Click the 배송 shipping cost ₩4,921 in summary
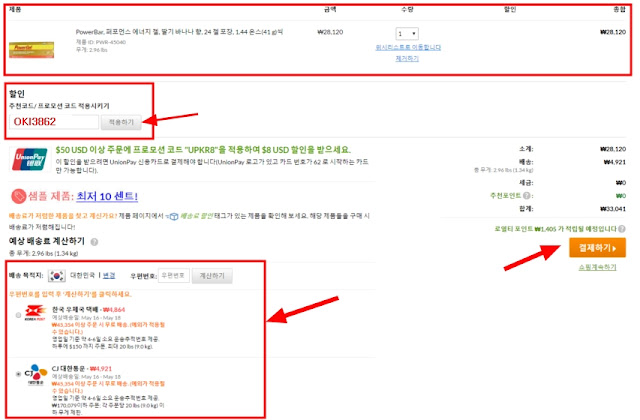Image resolution: width=640 pixels, height=420 pixels. (614, 162)
